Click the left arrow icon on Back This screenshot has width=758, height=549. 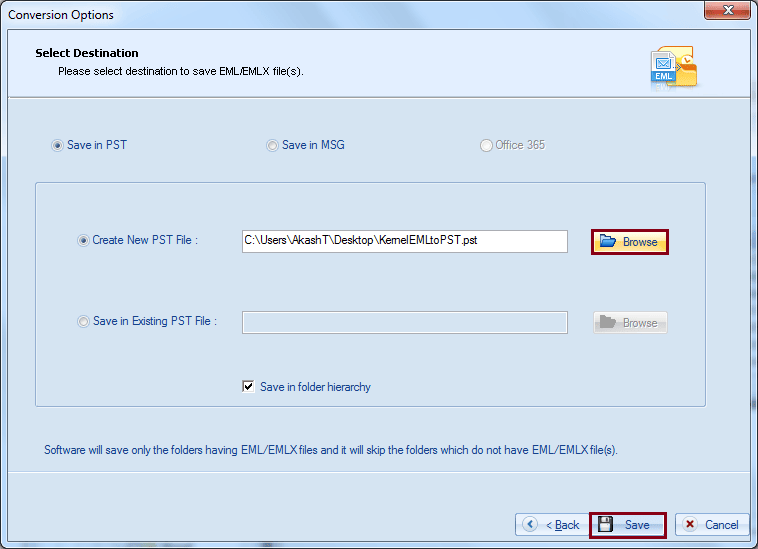tap(530, 524)
